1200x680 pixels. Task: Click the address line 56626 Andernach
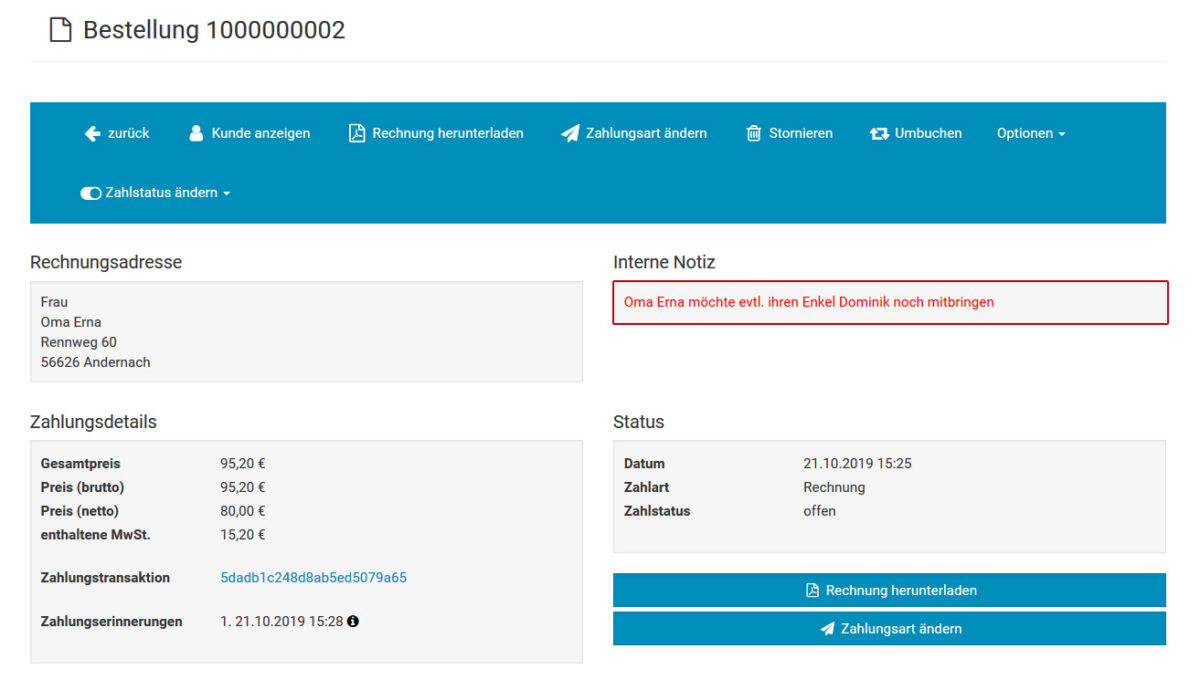[96, 362]
